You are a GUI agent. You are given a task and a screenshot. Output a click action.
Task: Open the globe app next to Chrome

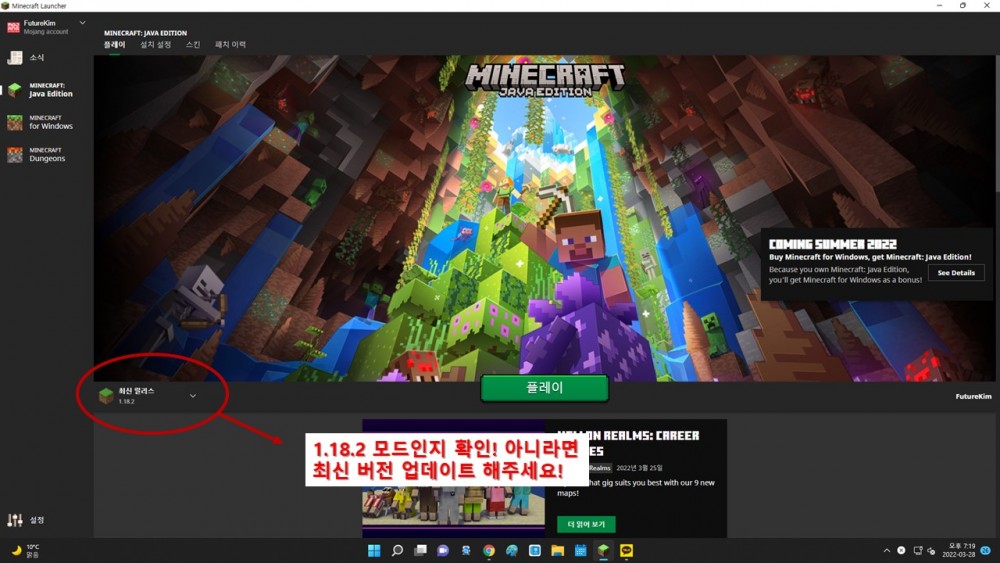512,550
